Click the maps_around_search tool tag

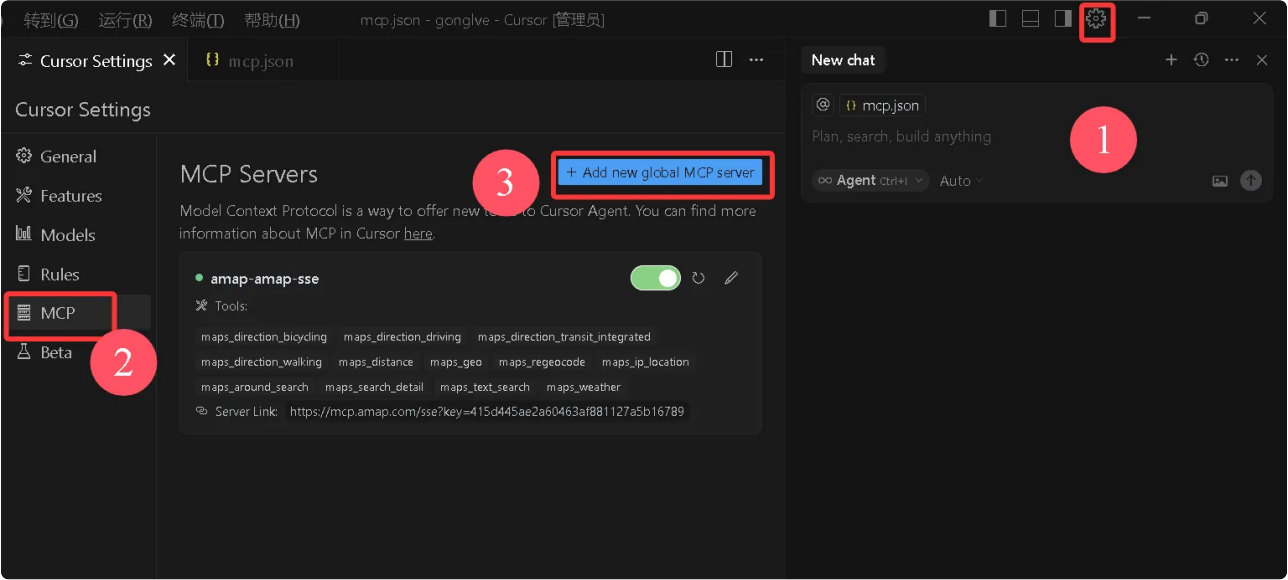[x=255, y=387]
